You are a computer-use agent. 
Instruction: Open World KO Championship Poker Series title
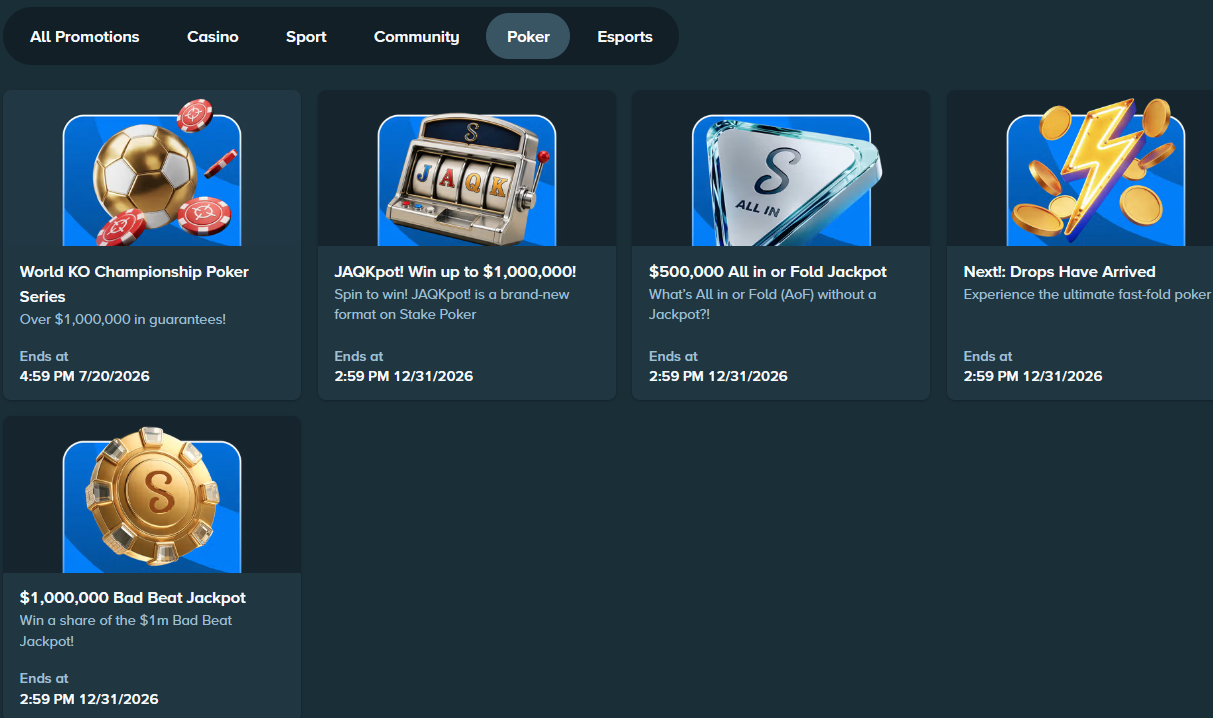point(134,284)
